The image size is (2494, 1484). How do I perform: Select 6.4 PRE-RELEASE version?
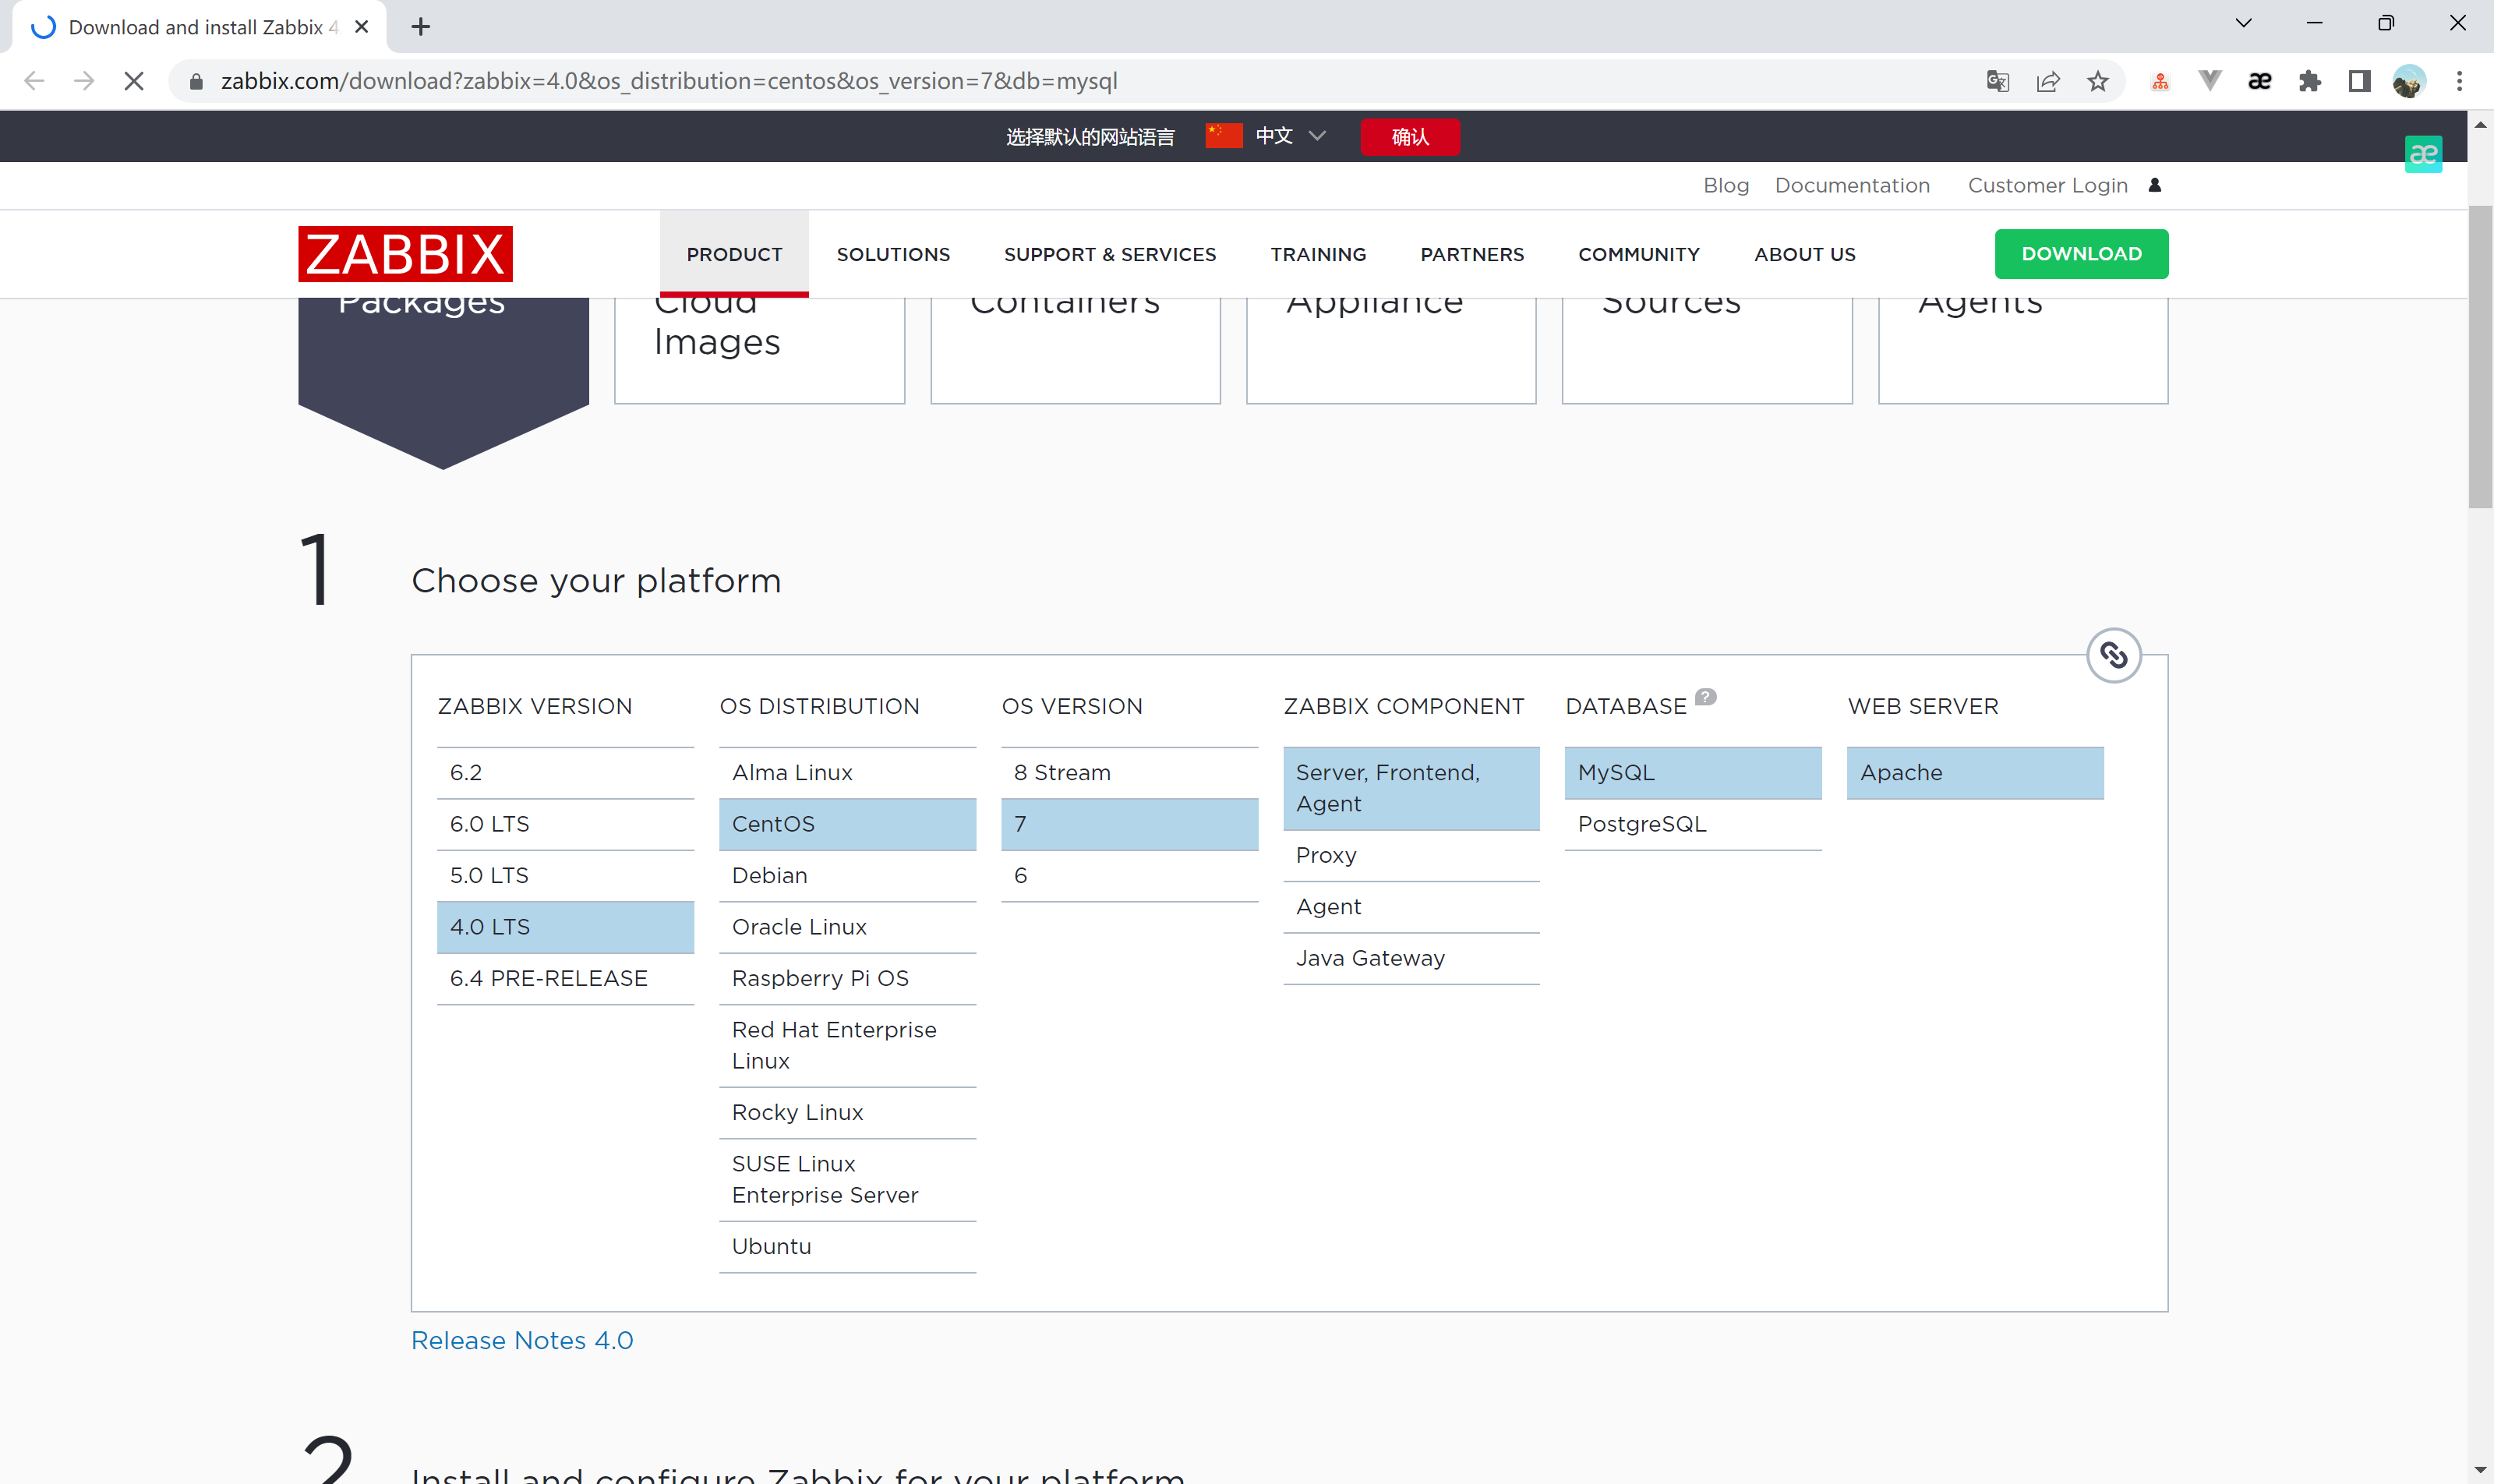[565, 979]
